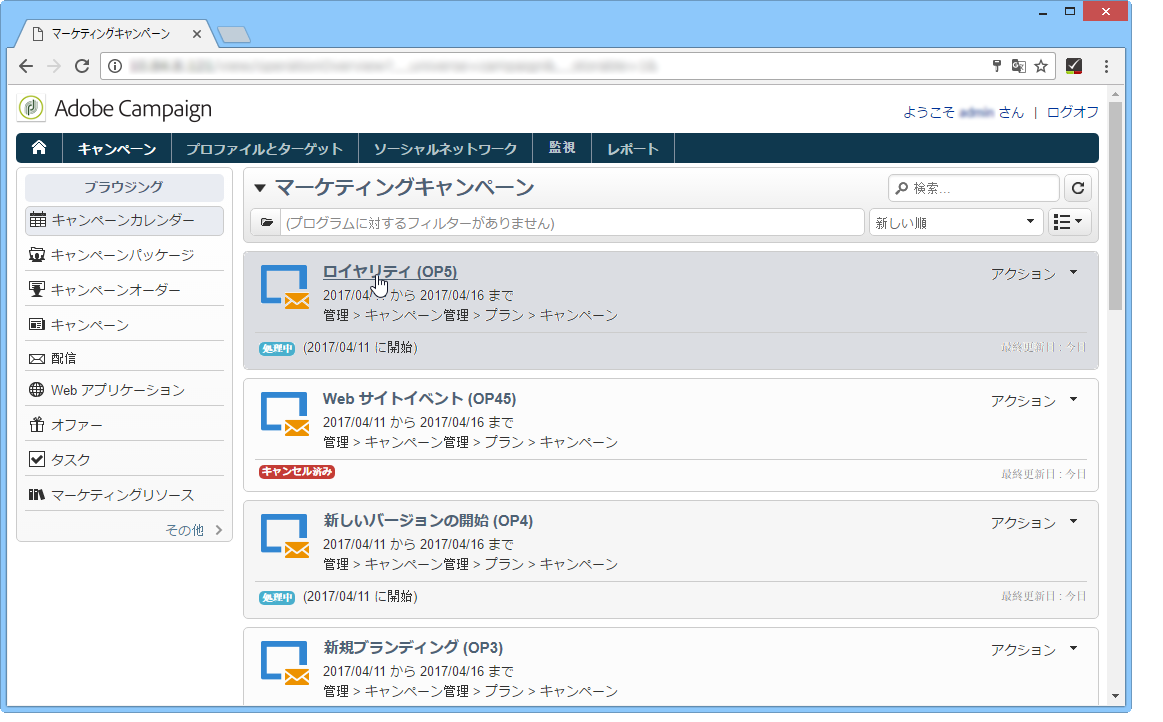Screen dimensions: 1163x722
Task: Click the campaign package icon in sidebar
Action: (x=36, y=255)
